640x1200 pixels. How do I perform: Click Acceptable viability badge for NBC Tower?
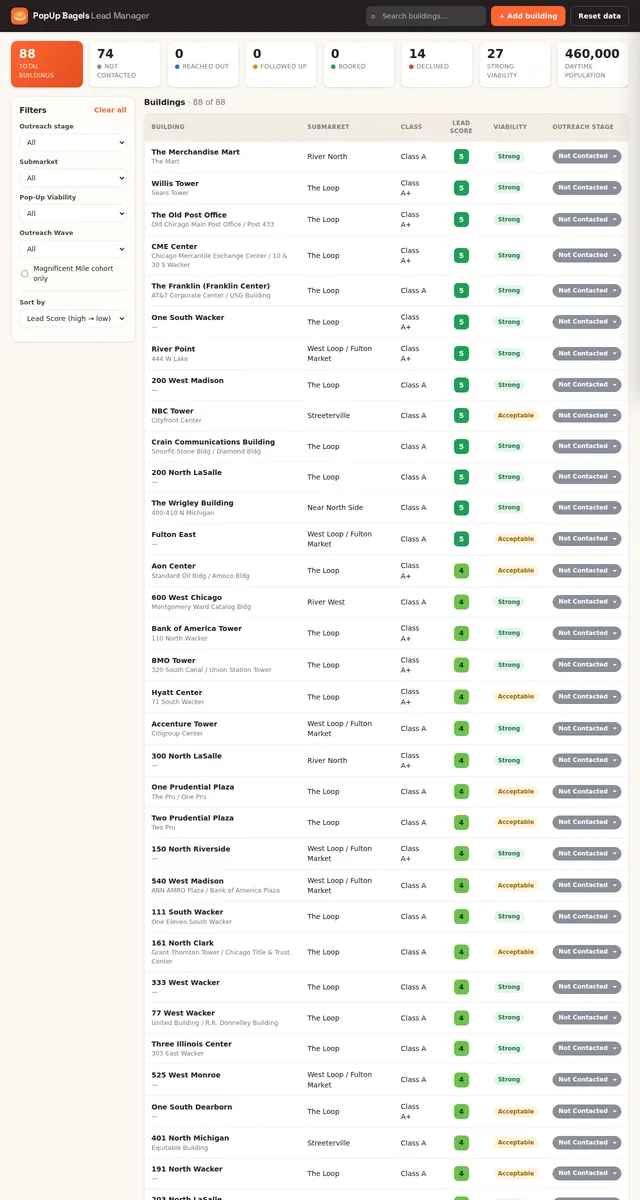[x=516, y=416]
